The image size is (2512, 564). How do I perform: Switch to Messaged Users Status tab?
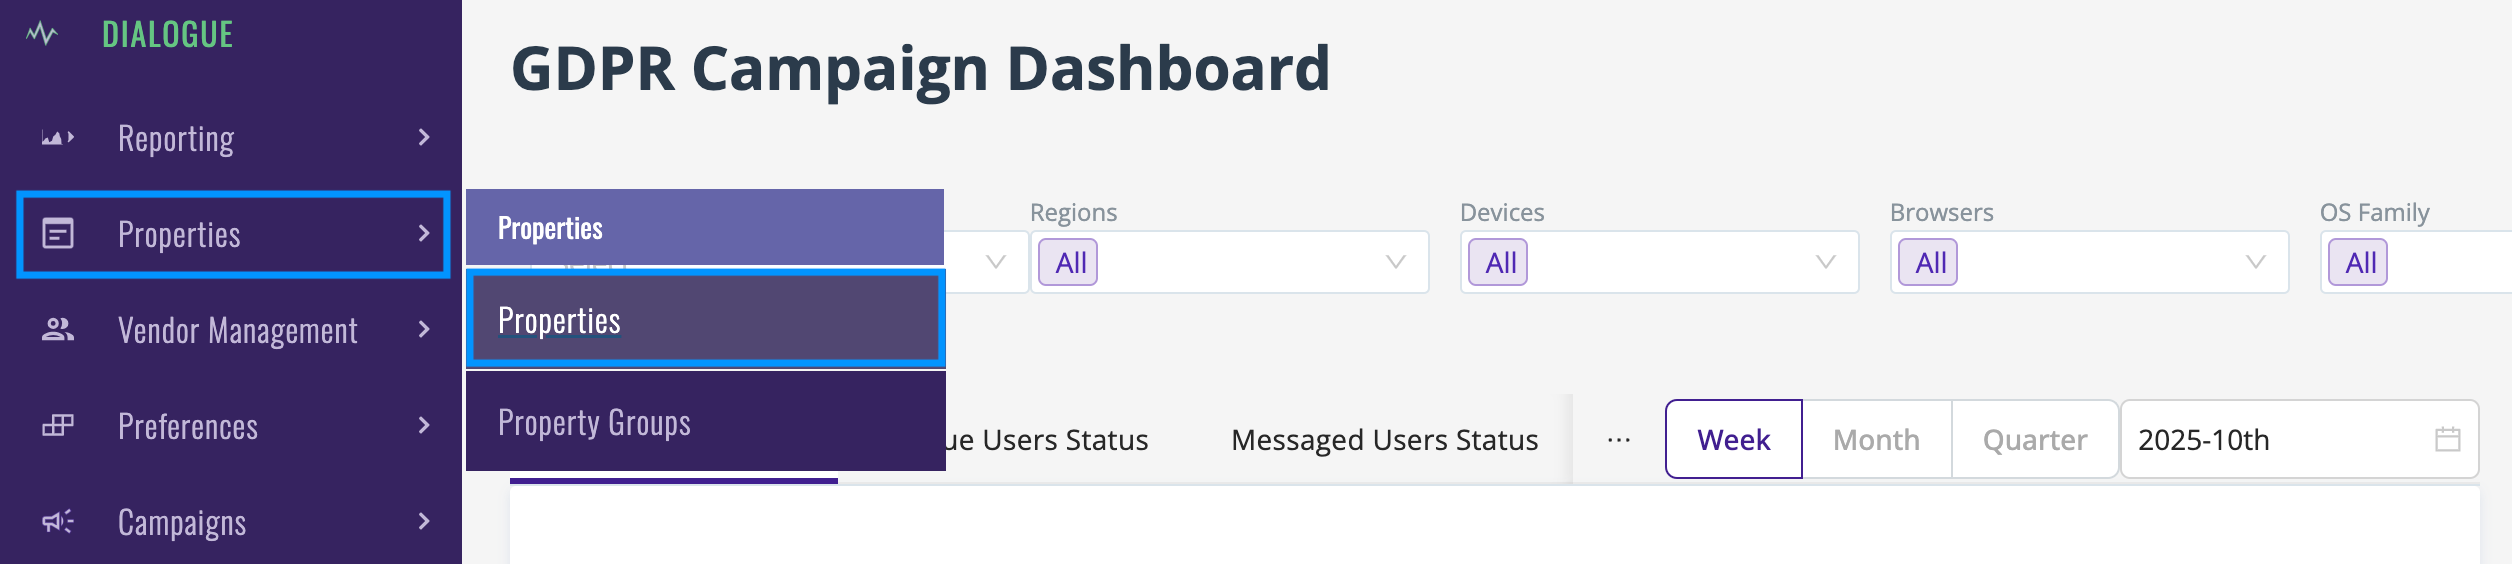(1384, 440)
